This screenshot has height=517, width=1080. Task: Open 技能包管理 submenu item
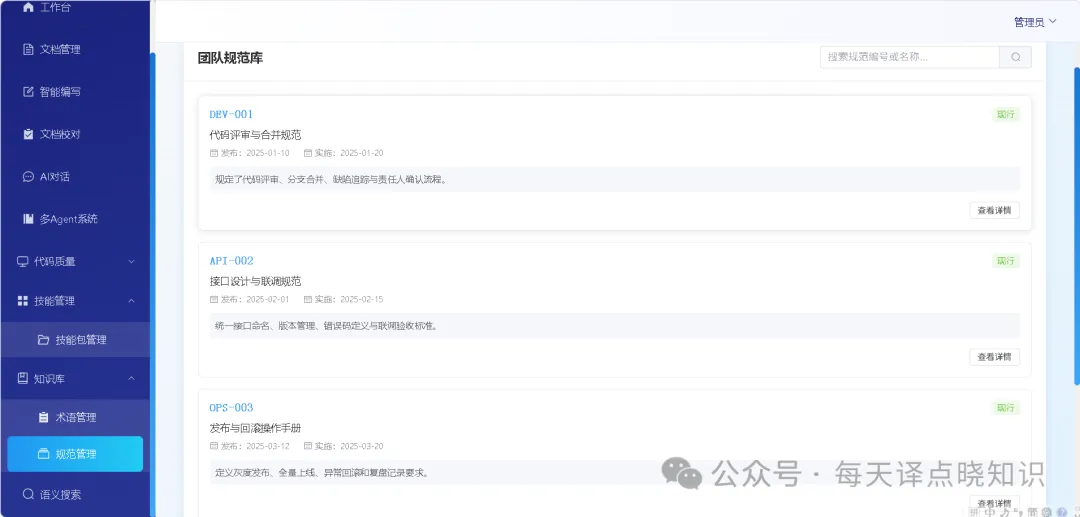pyautogui.click(x=75, y=339)
